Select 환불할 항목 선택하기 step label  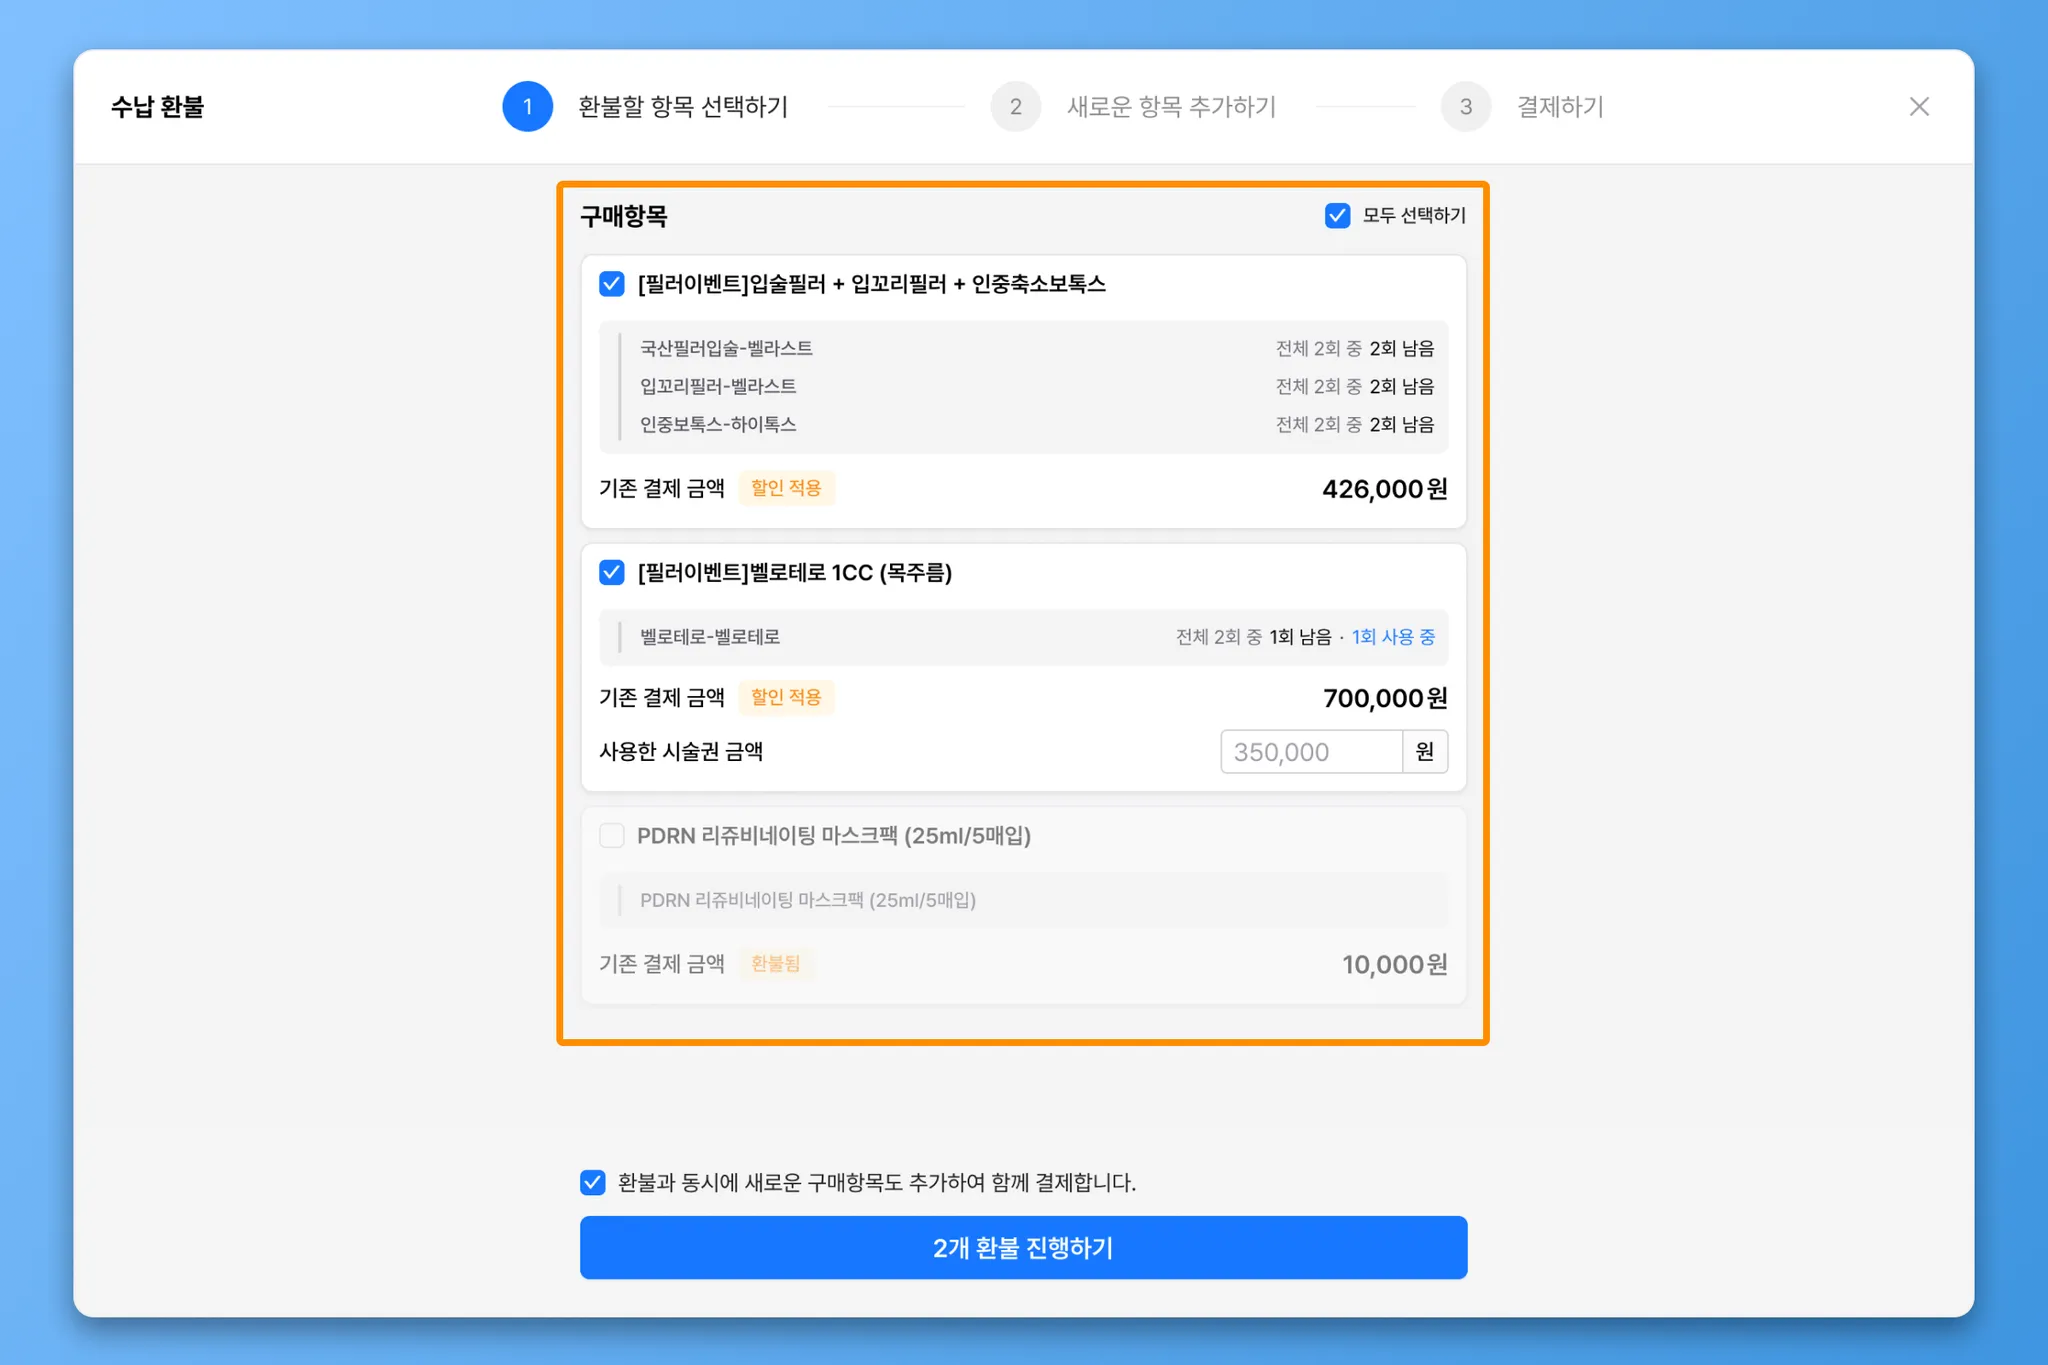coord(683,107)
